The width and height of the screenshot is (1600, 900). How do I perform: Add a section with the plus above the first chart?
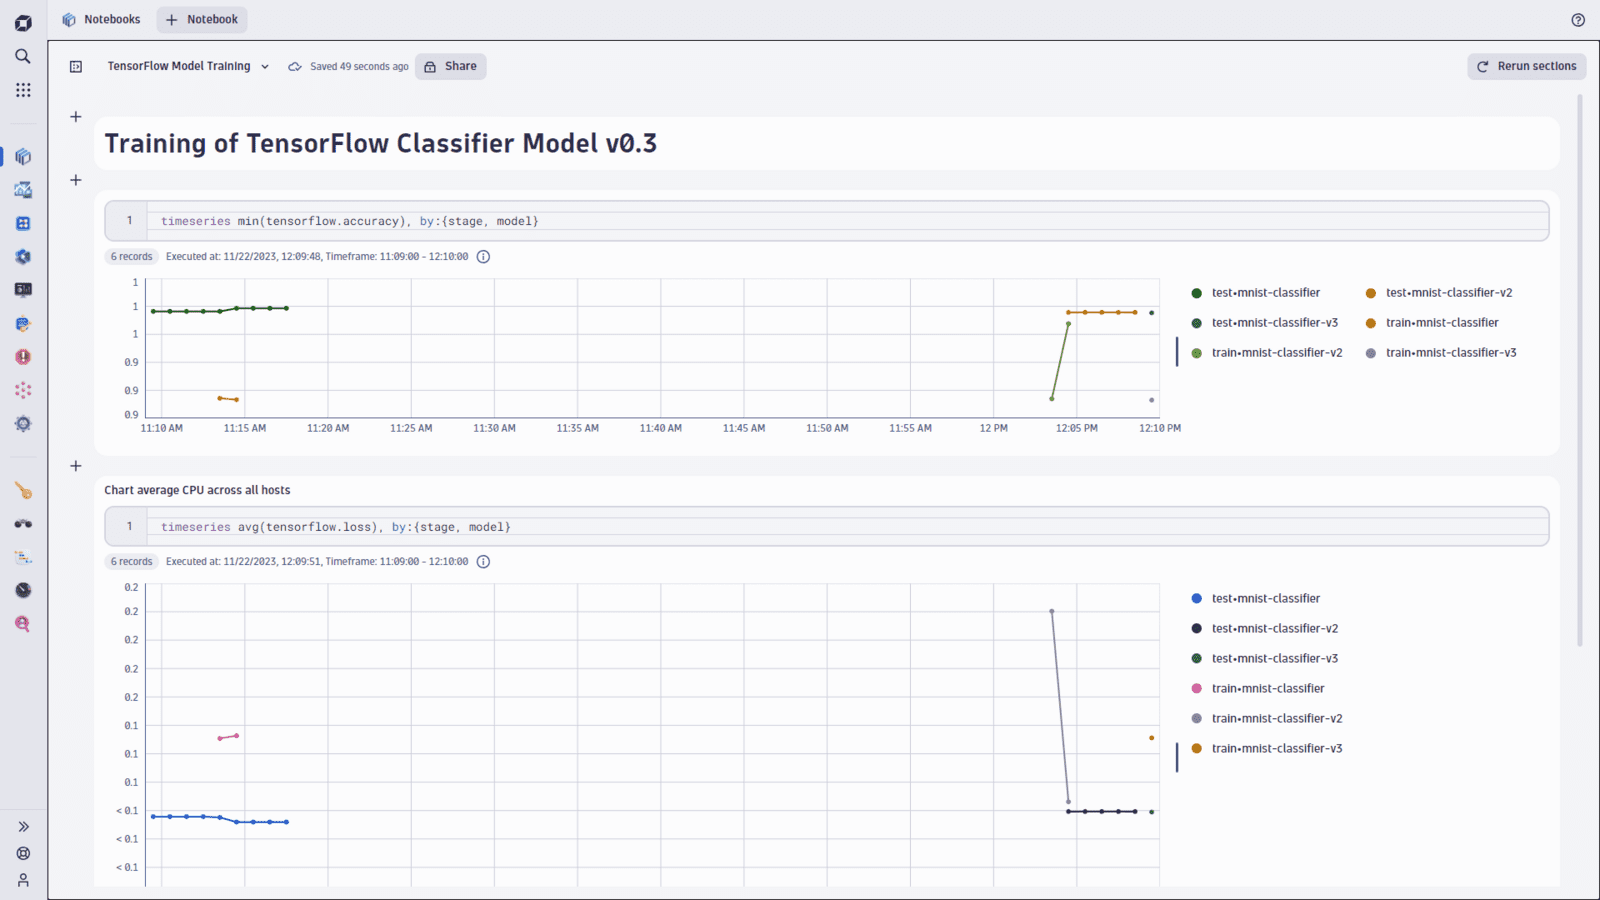(75, 180)
